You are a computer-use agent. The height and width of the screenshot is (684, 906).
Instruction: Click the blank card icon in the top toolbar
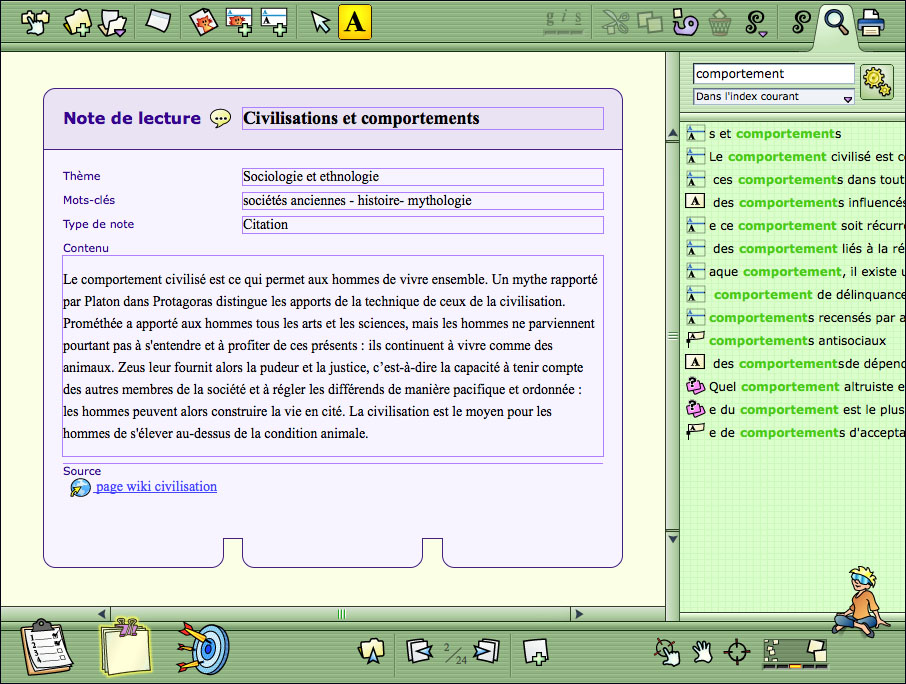158,21
